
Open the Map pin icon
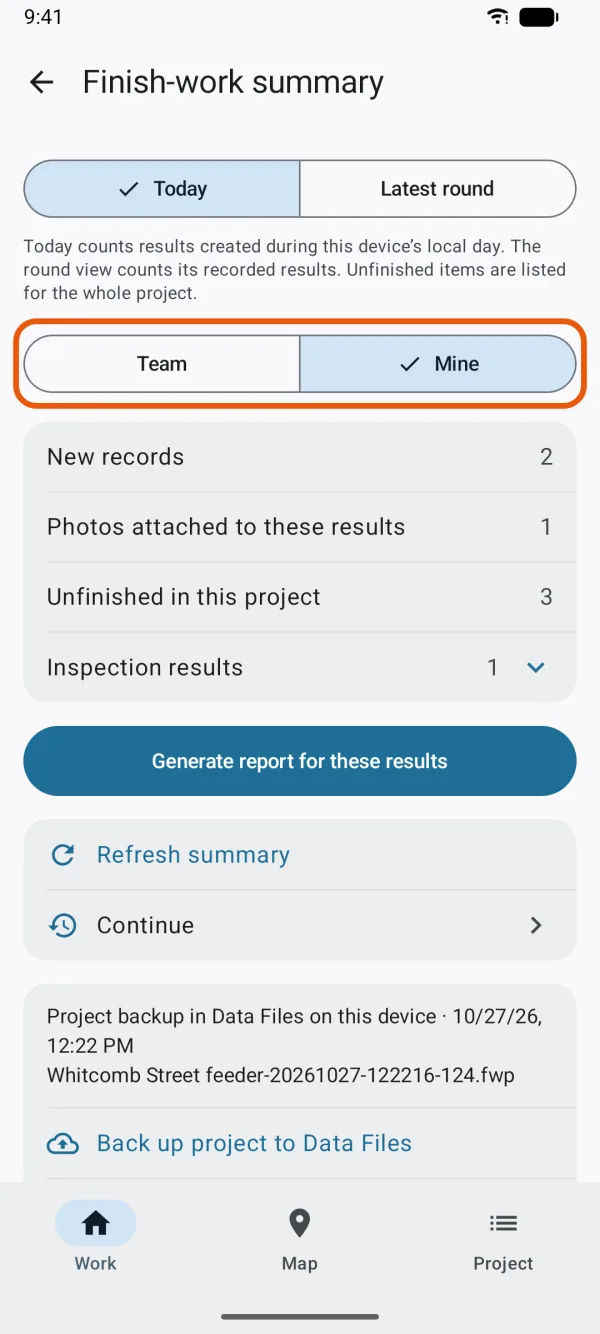click(299, 1222)
